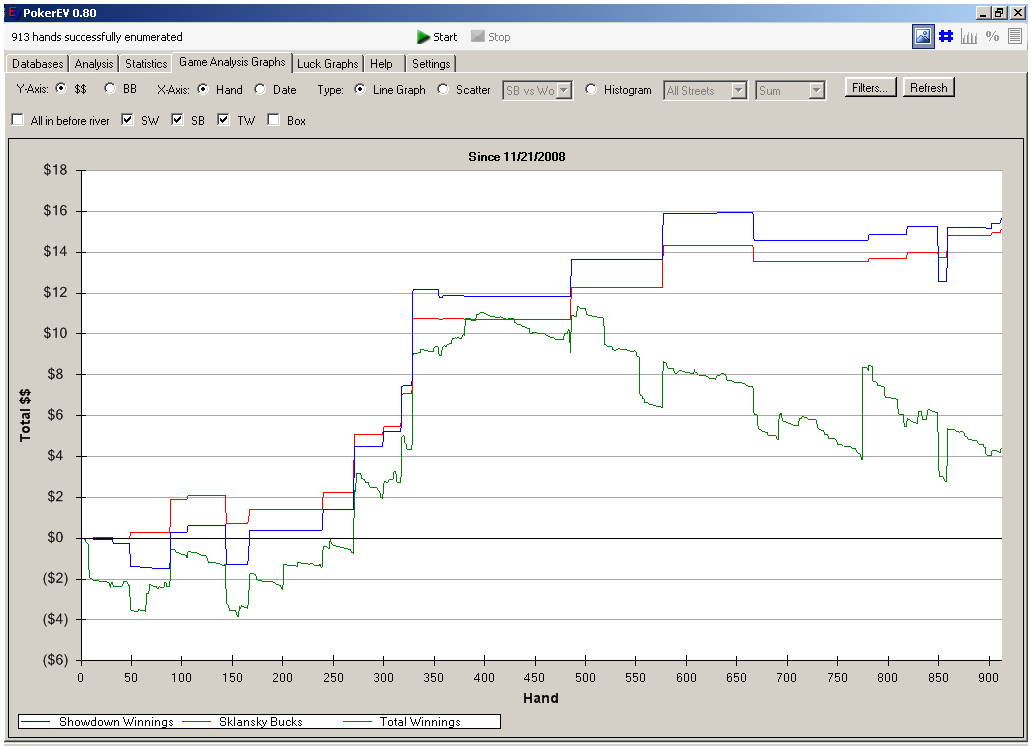Switch to the Luck Graphs tab
This screenshot has height=746, width=1032.
(x=328, y=64)
